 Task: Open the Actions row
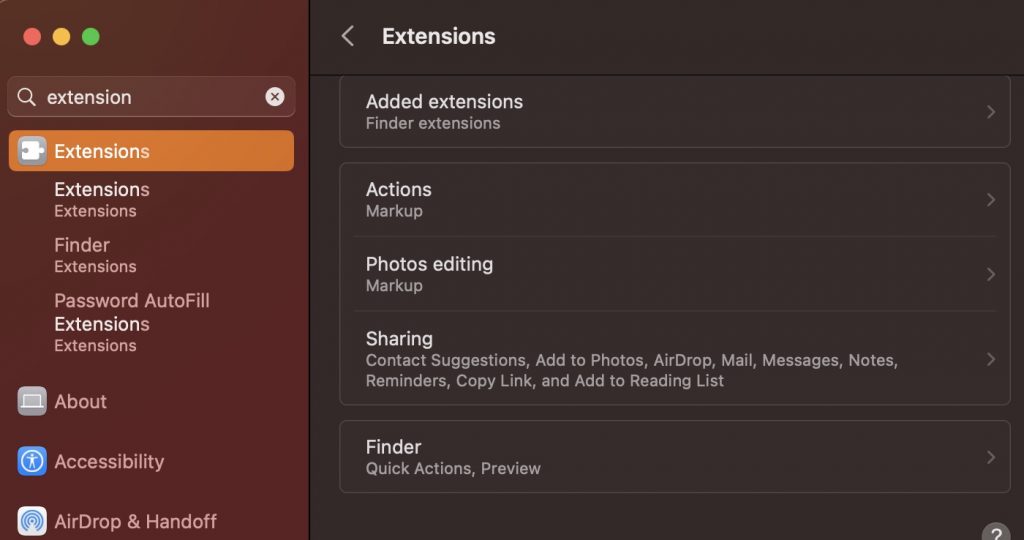pyautogui.click(x=675, y=199)
